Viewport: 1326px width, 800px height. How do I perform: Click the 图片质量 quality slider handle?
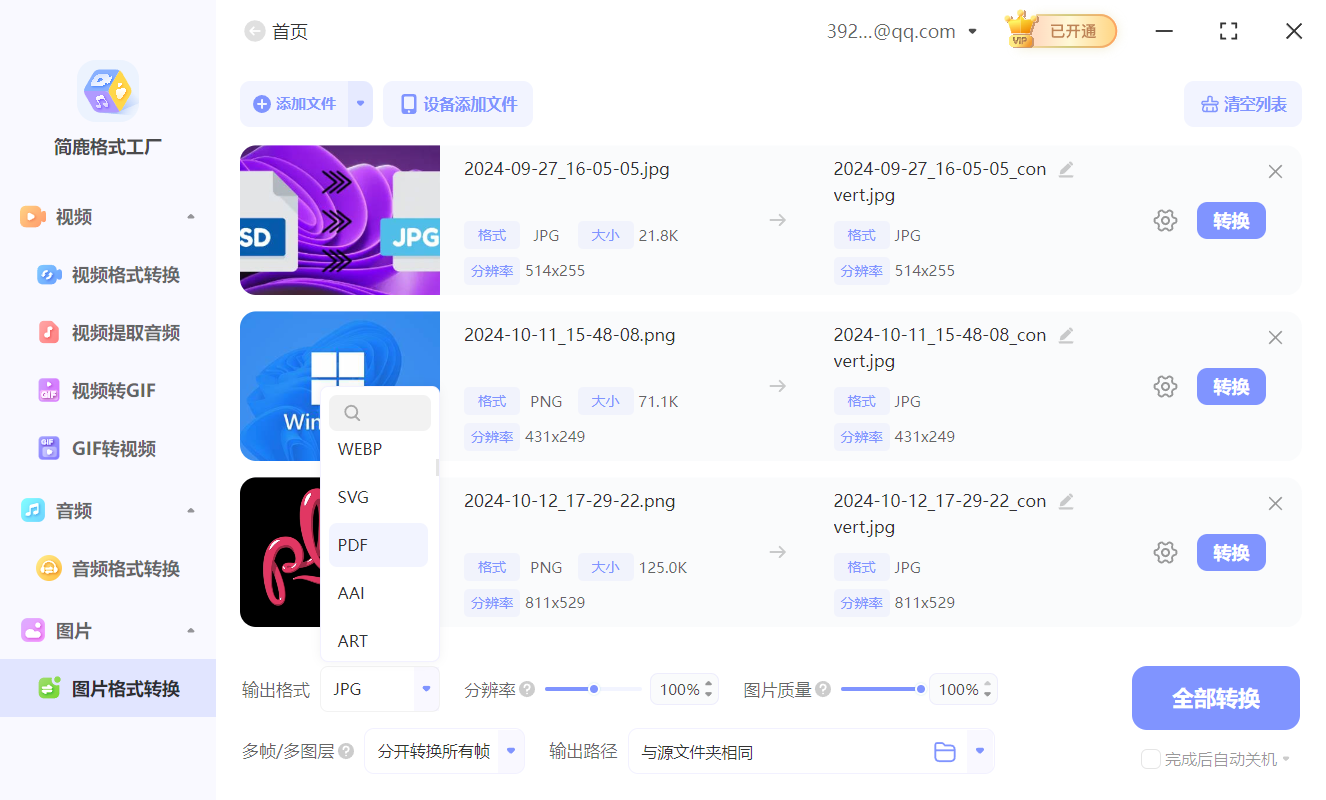pos(920,688)
